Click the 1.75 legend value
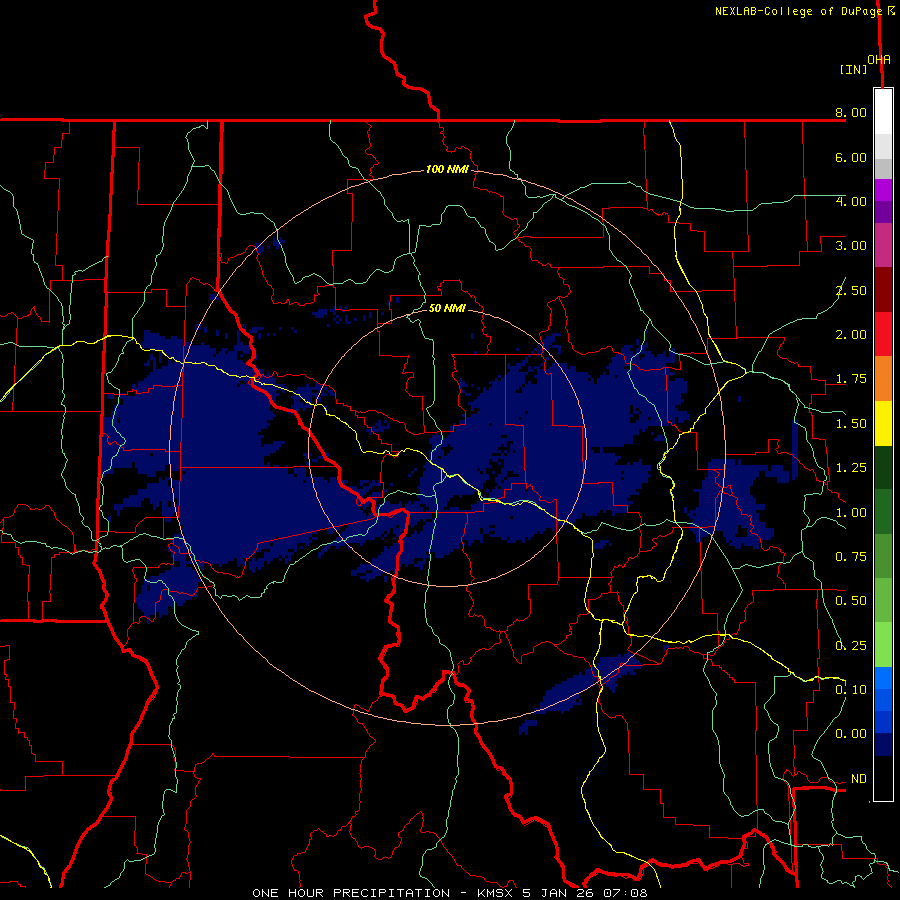Image resolution: width=900 pixels, height=900 pixels. pos(851,379)
